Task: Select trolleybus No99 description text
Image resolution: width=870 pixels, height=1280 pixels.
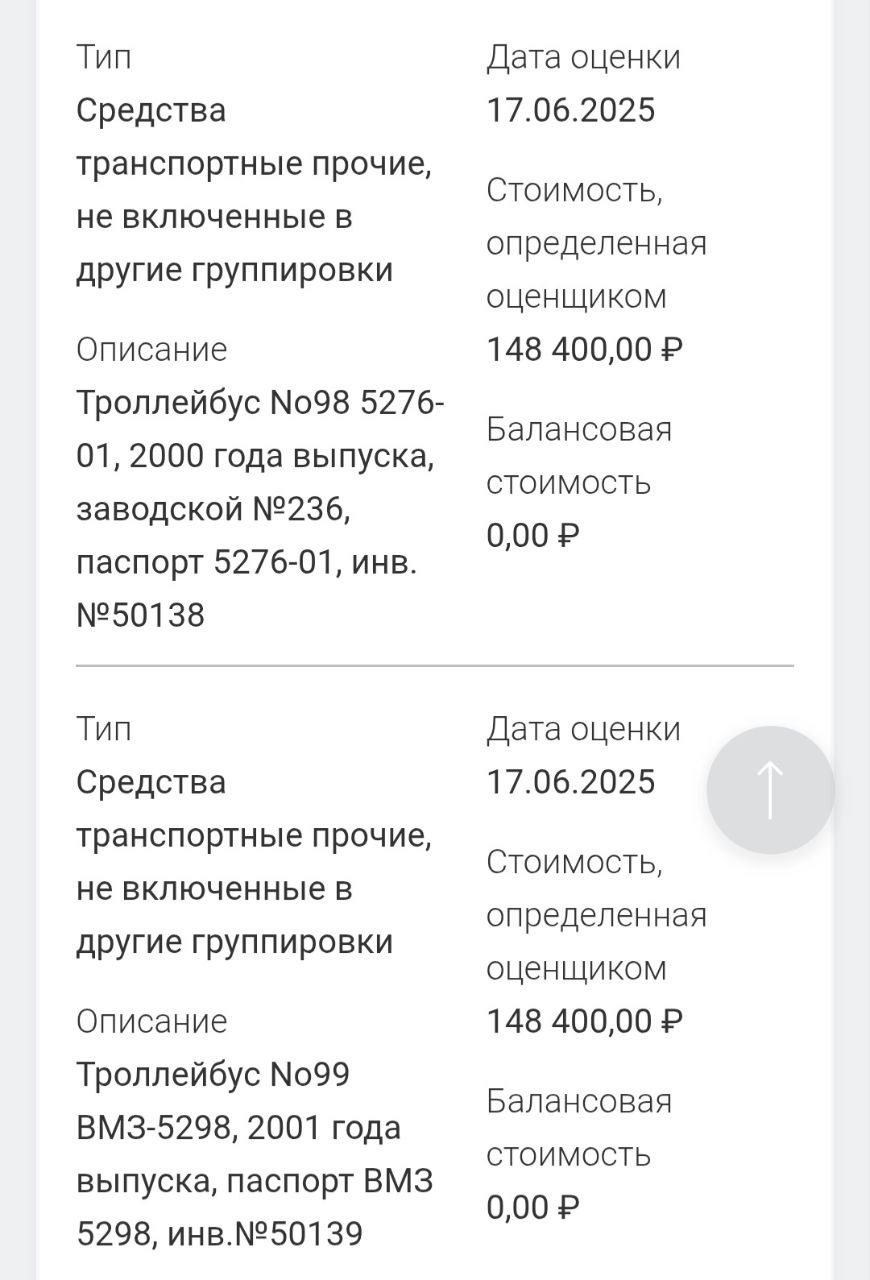Action: coord(254,1154)
